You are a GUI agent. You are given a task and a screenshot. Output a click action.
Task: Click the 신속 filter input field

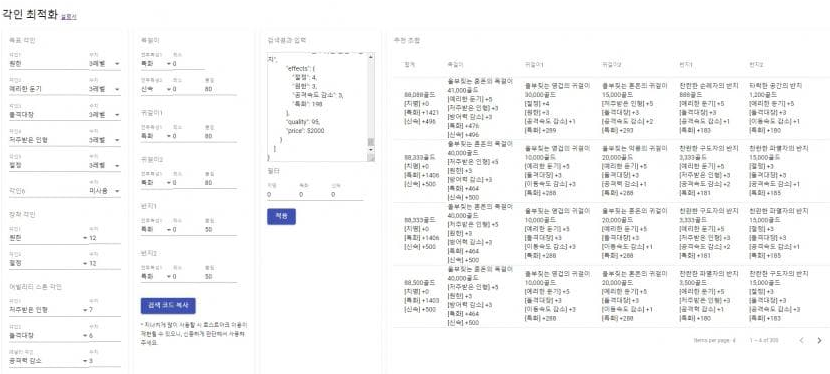(347, 194)
